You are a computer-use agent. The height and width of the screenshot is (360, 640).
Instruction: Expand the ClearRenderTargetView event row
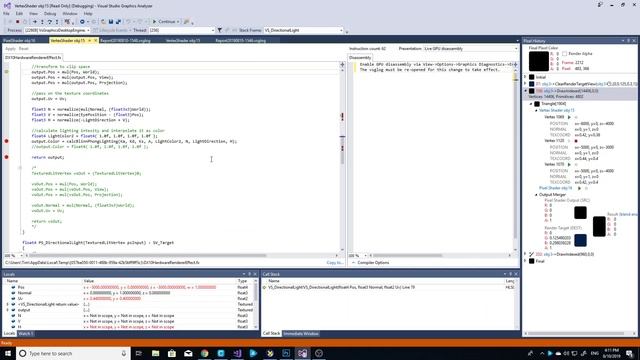coord(526,84)
